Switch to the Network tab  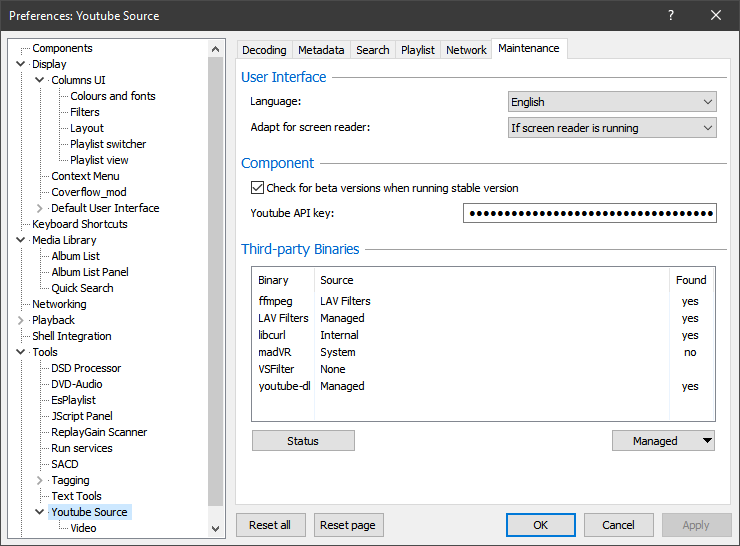(466, 50)
